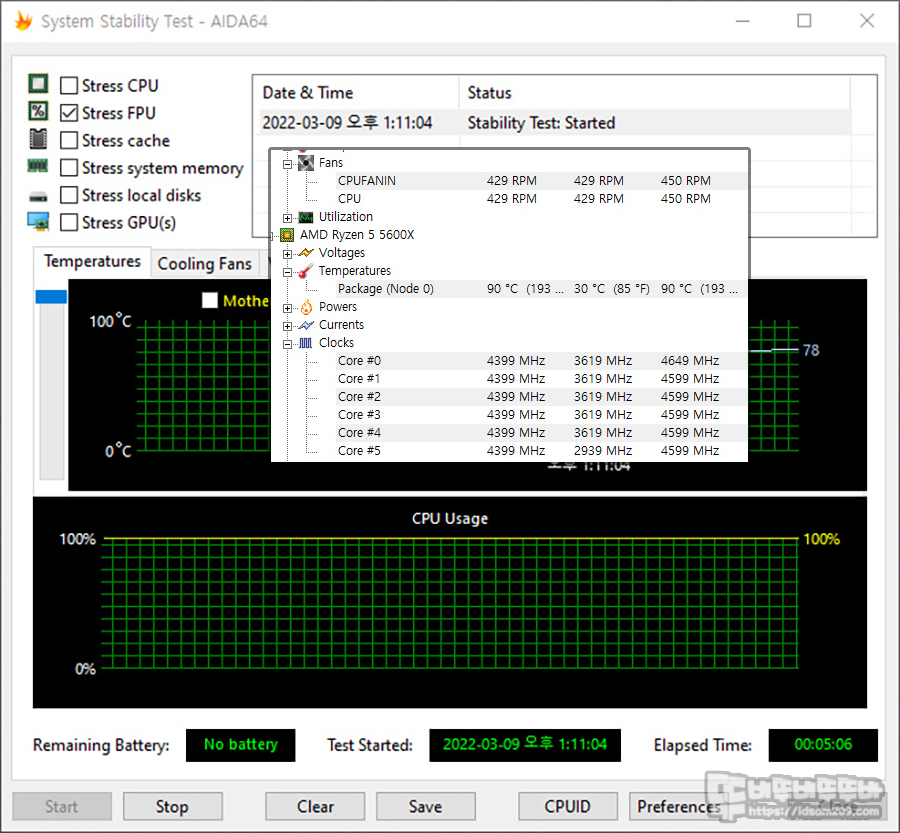900x833 pixels.
Task: Enable Stress system memory checkbox
Action: point(69,168)
